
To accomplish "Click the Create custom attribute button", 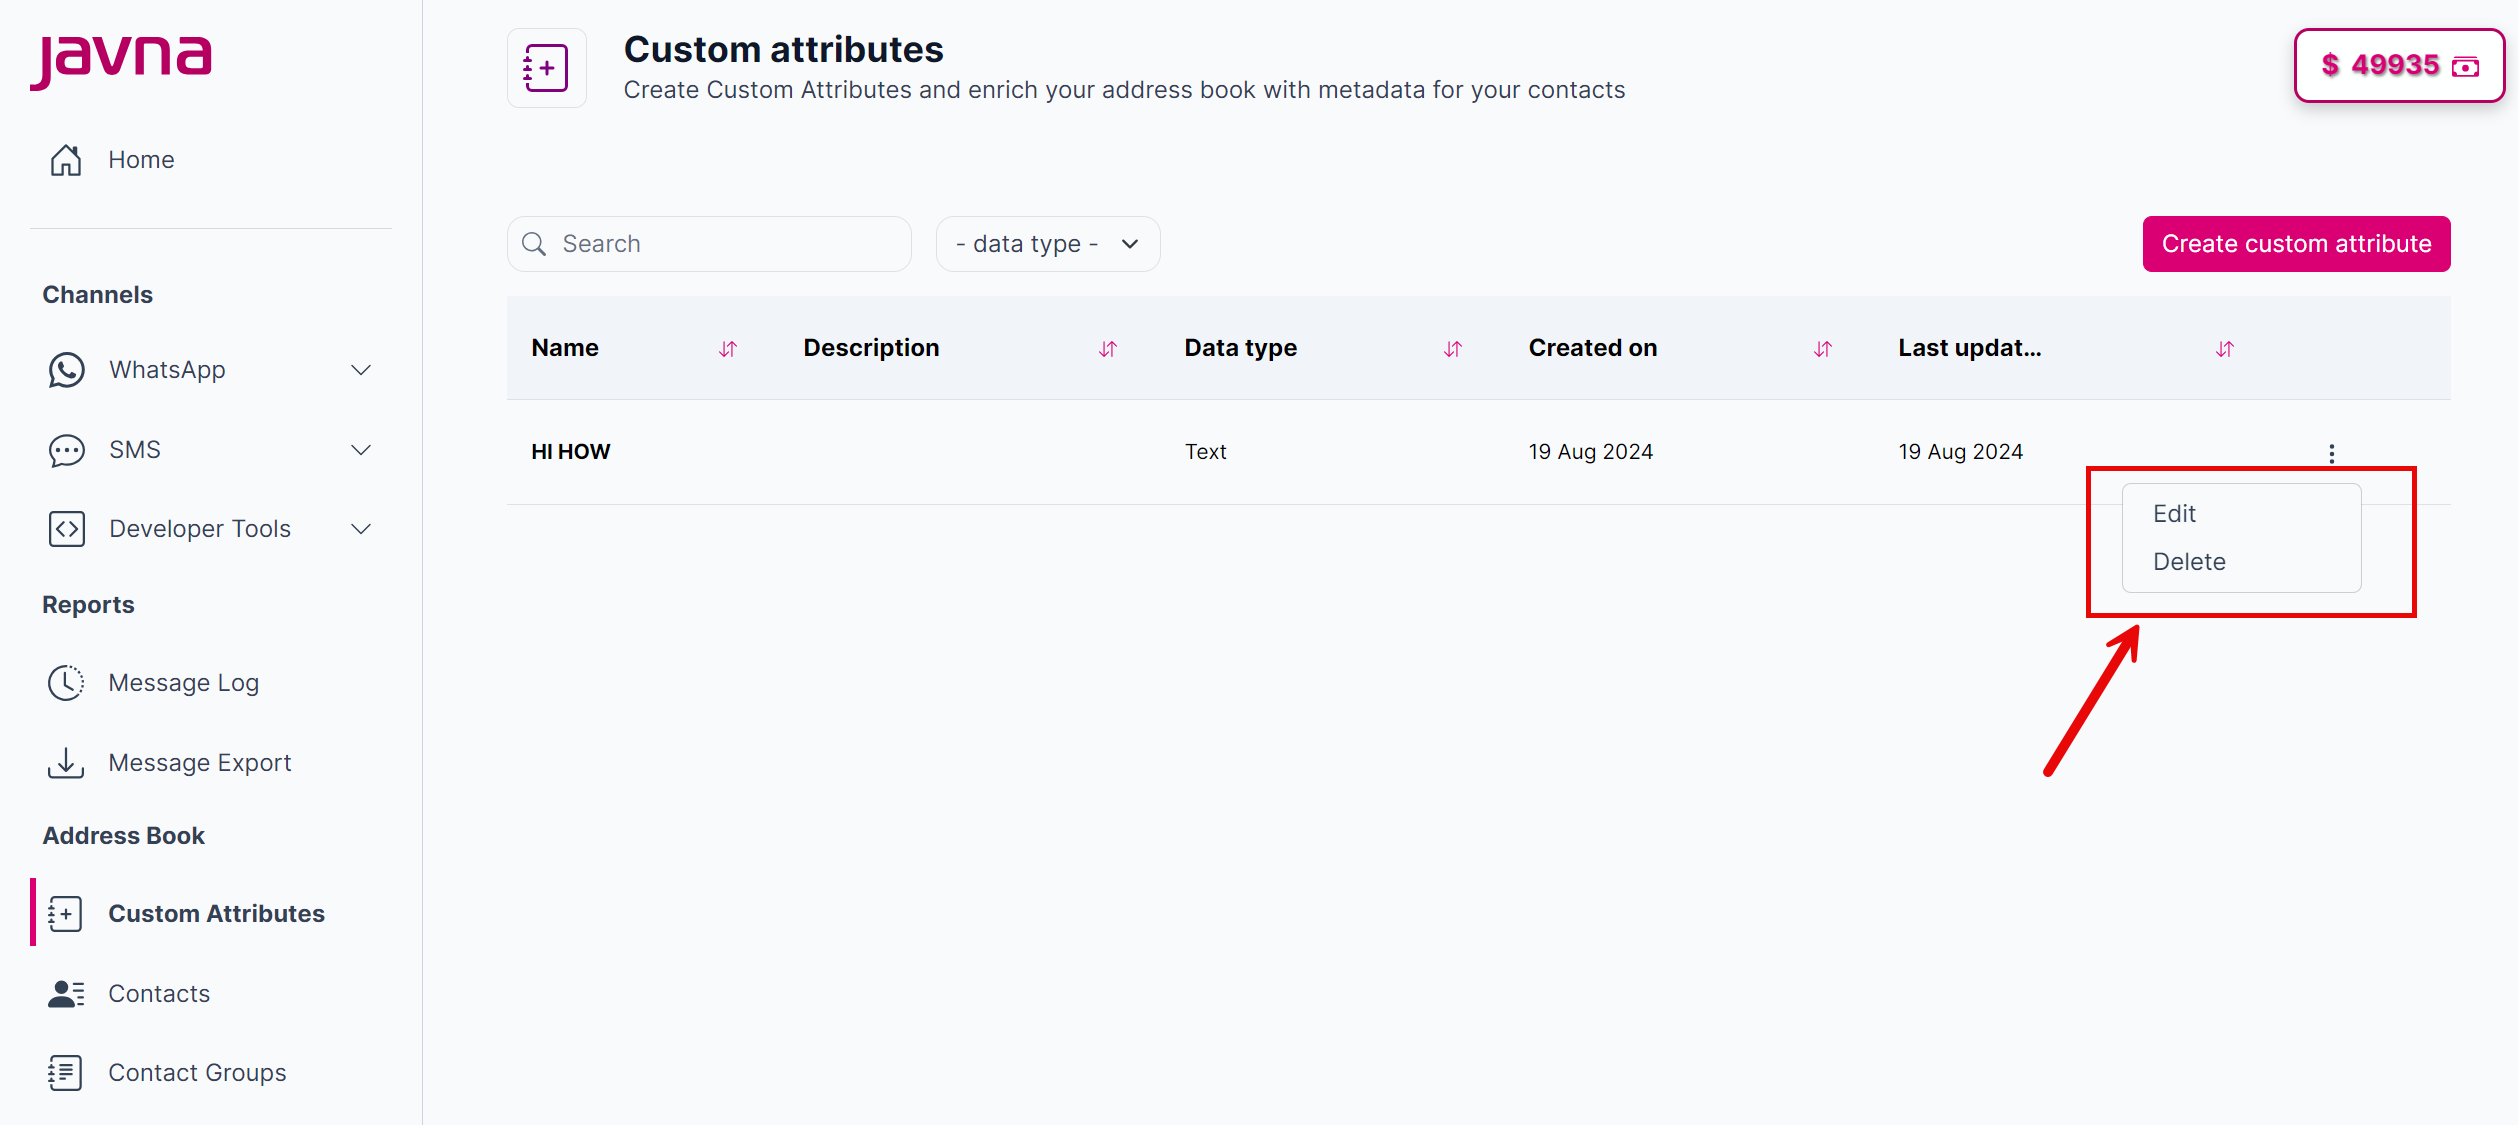I will click(x=2296, y=243).
